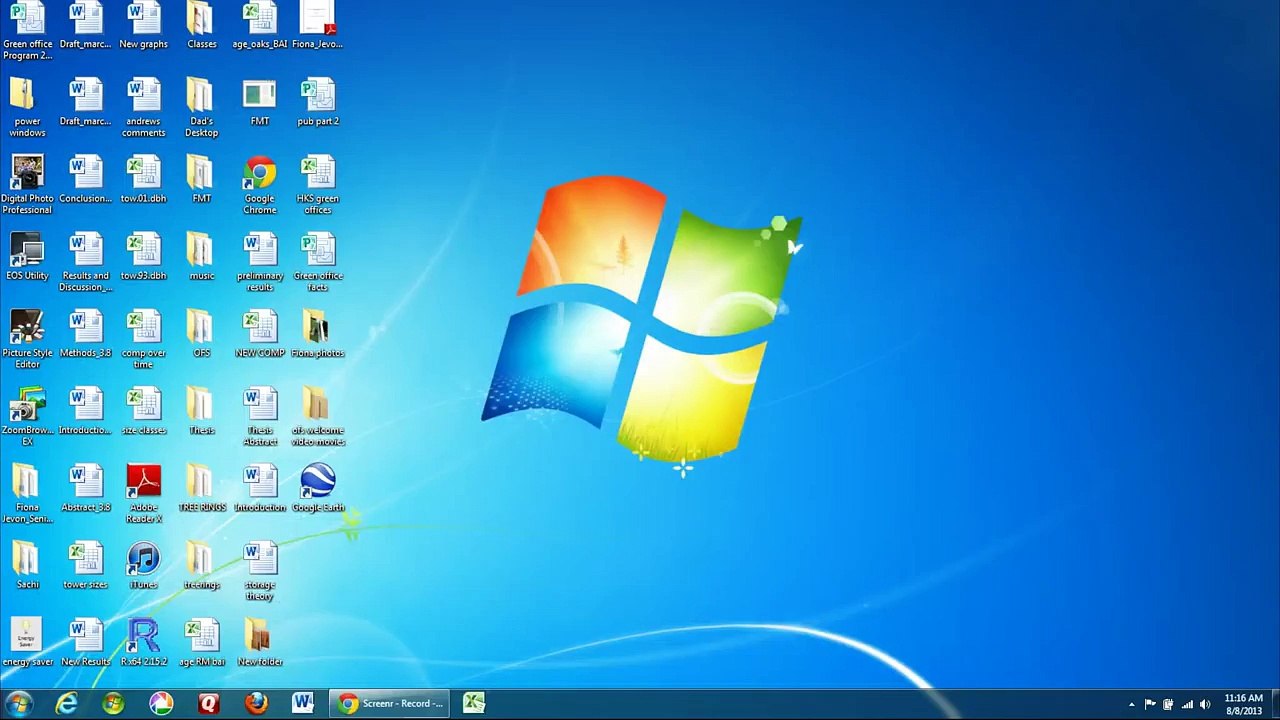The width and height of the screenshot is (1280, 720).
Task: Open the NEW COMP Excel file
Action: tap(259, 334)
